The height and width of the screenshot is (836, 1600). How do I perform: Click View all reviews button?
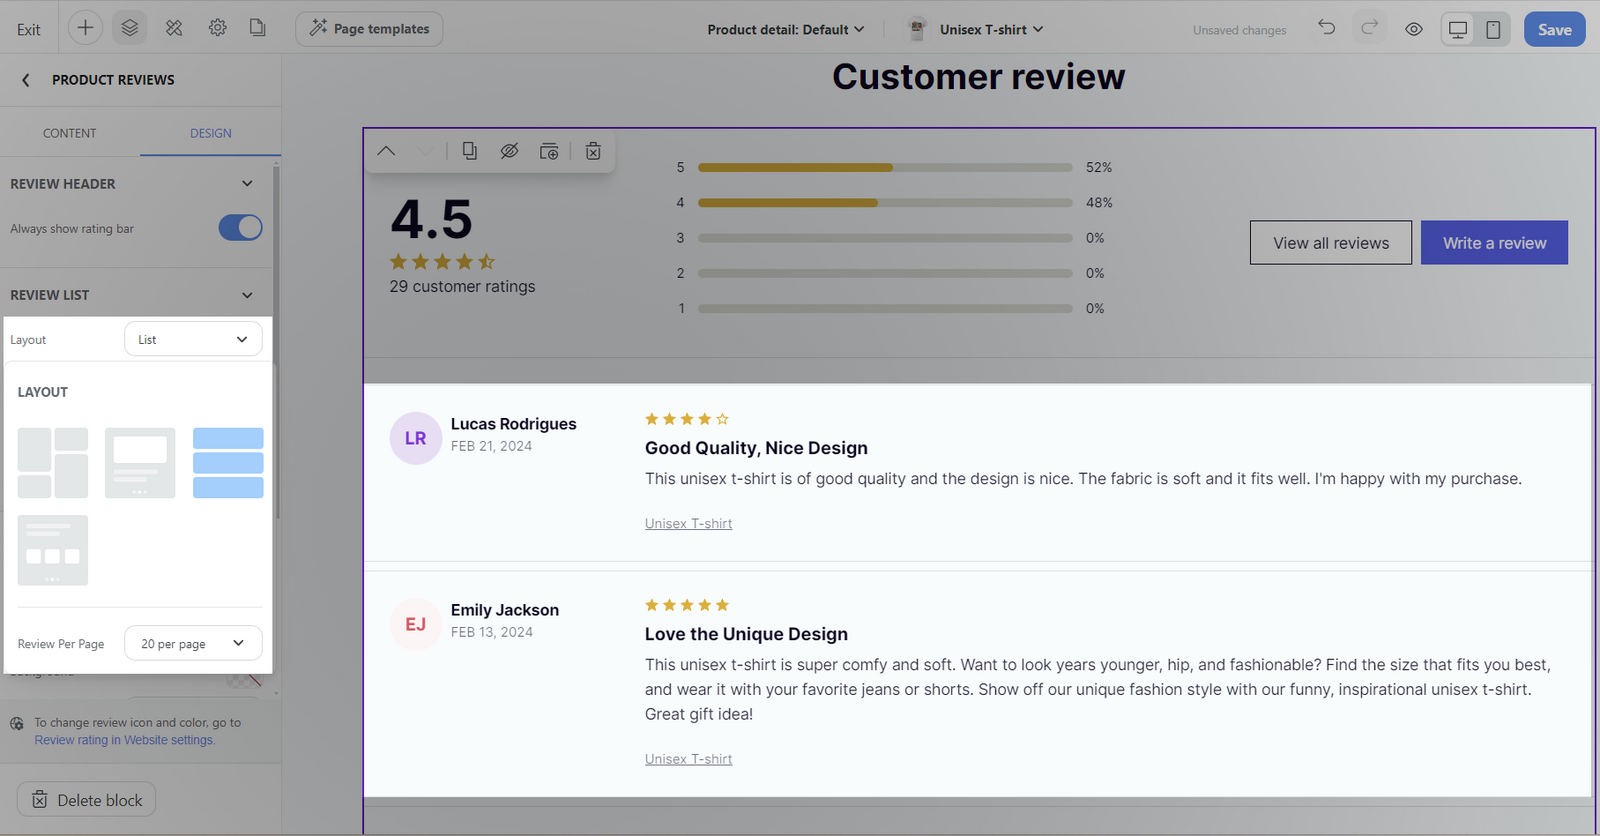tap(1331, 243)
